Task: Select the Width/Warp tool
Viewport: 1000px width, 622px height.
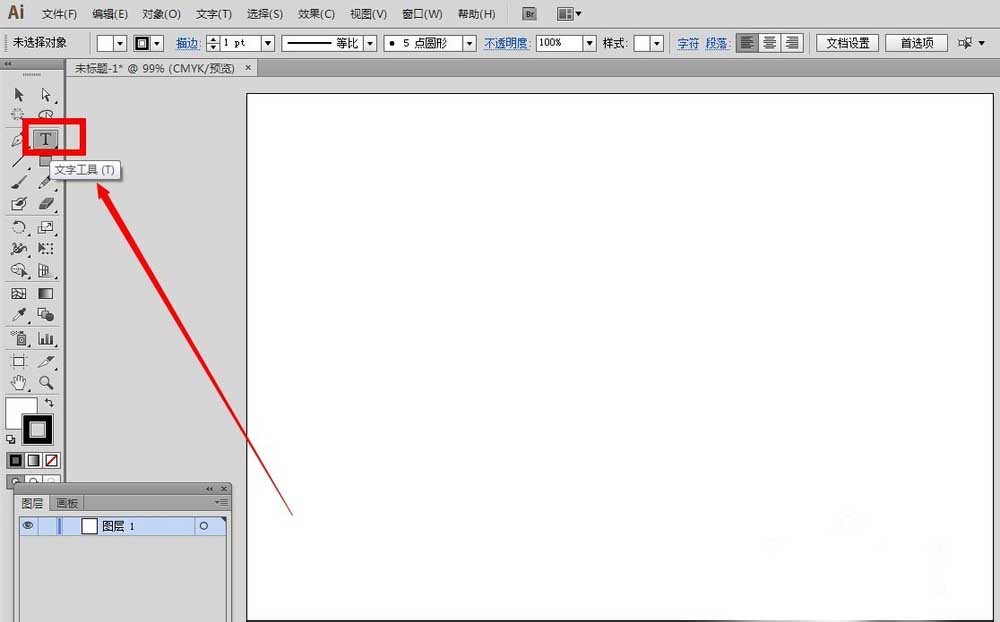Action: coord(18,249)
